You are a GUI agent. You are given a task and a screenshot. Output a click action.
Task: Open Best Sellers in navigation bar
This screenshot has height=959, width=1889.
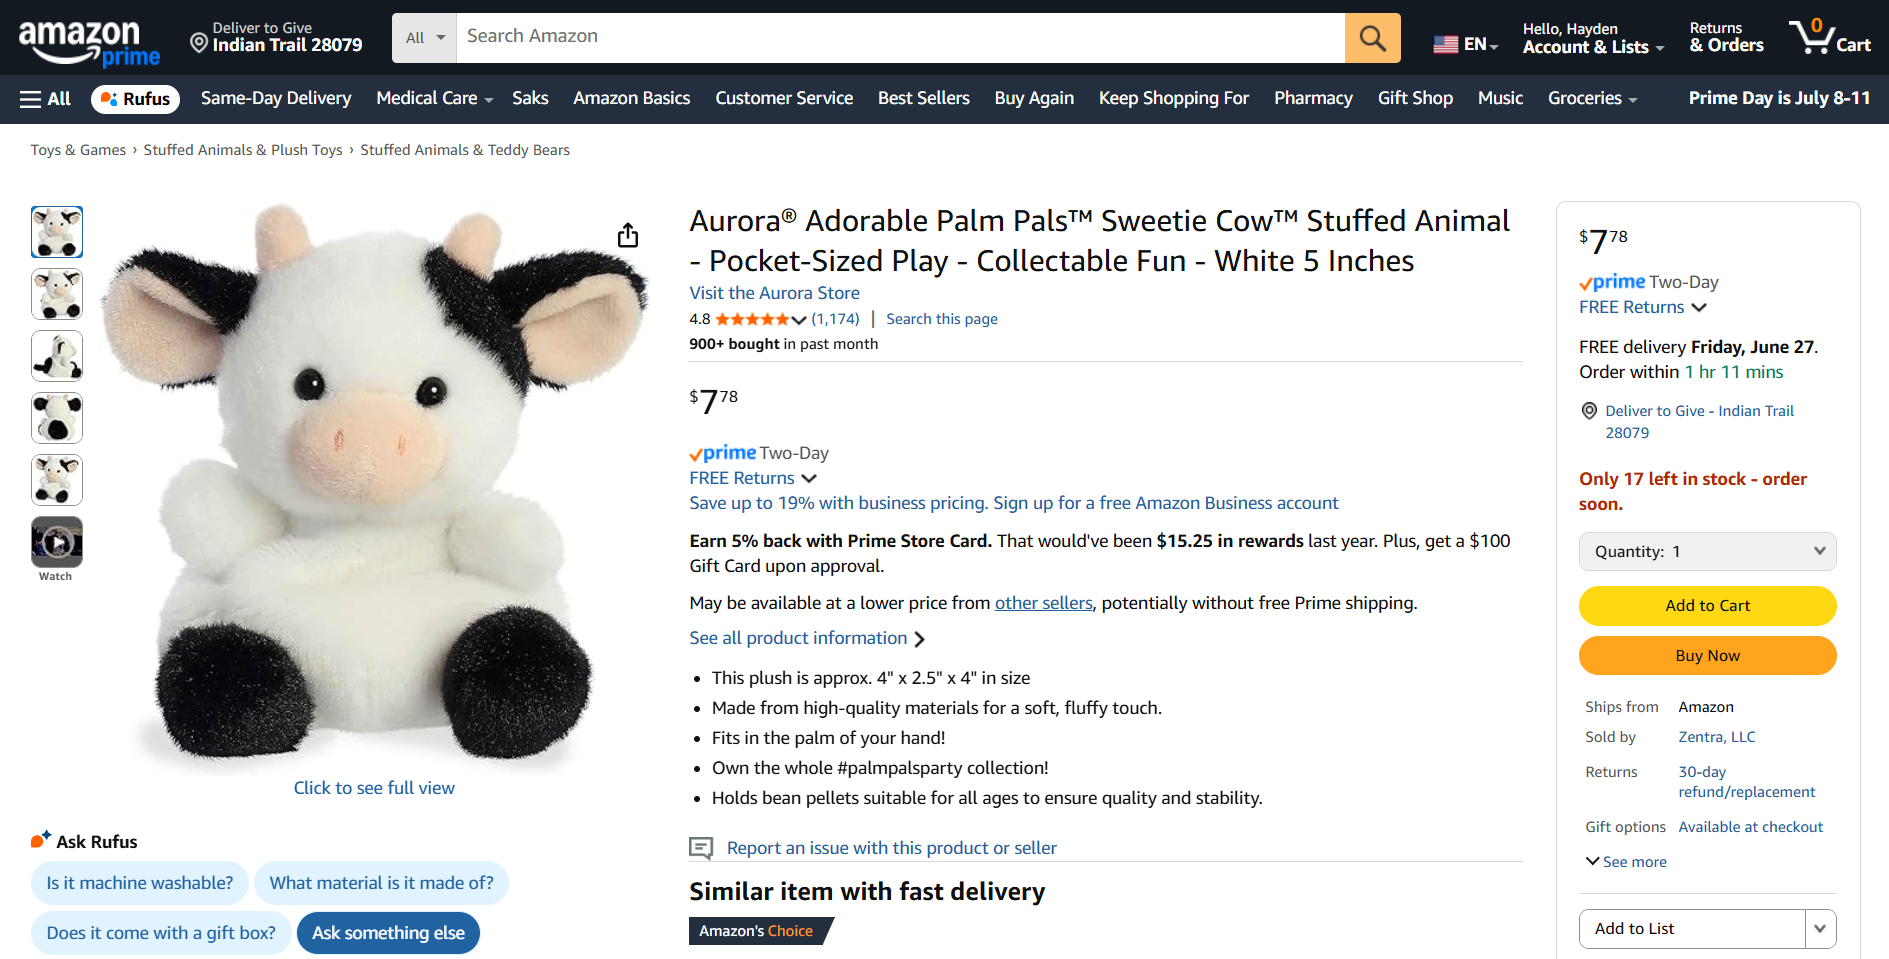pyautogui.click(x=923, y=98)
